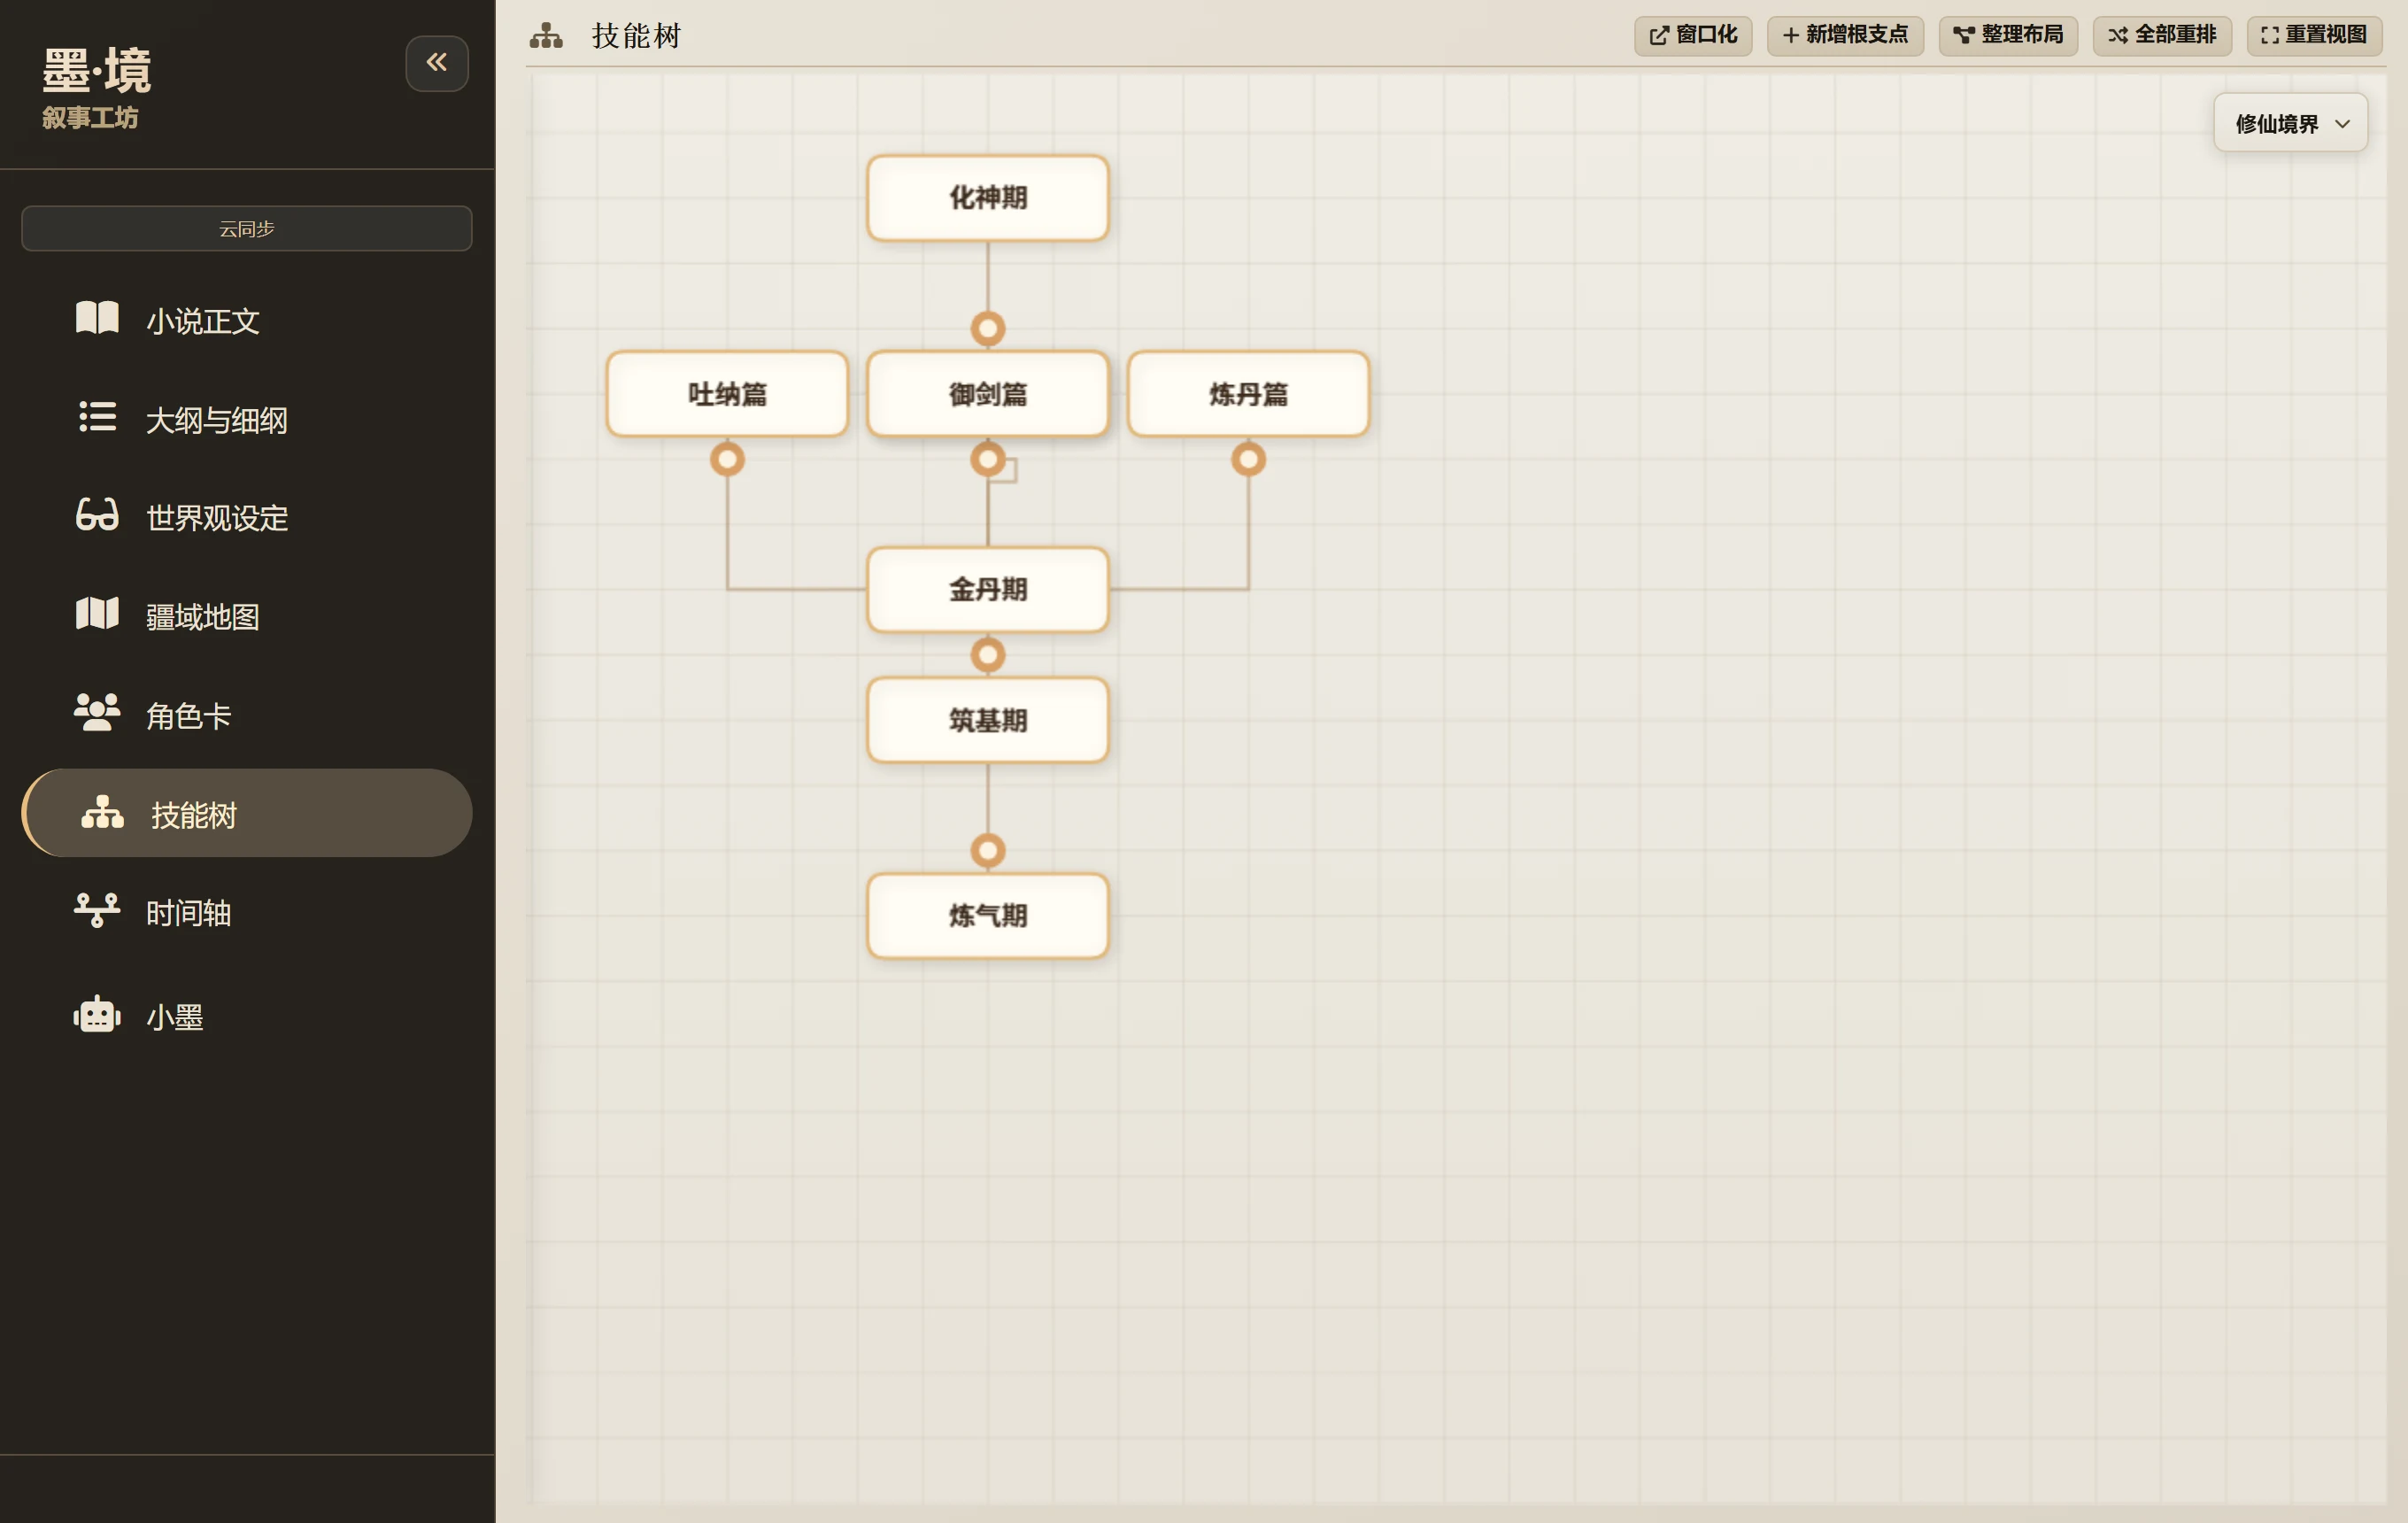Collapse the circle handle under 化神期
The image size is (2408, 1523).
988,328
